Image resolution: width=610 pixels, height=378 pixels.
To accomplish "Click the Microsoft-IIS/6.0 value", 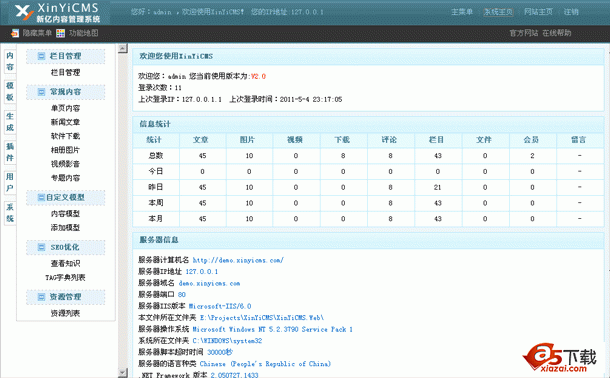I will (220, 306).
